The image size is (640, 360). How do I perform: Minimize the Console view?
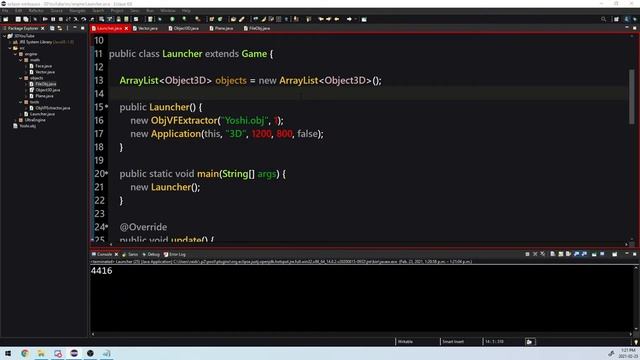[627, 254]
